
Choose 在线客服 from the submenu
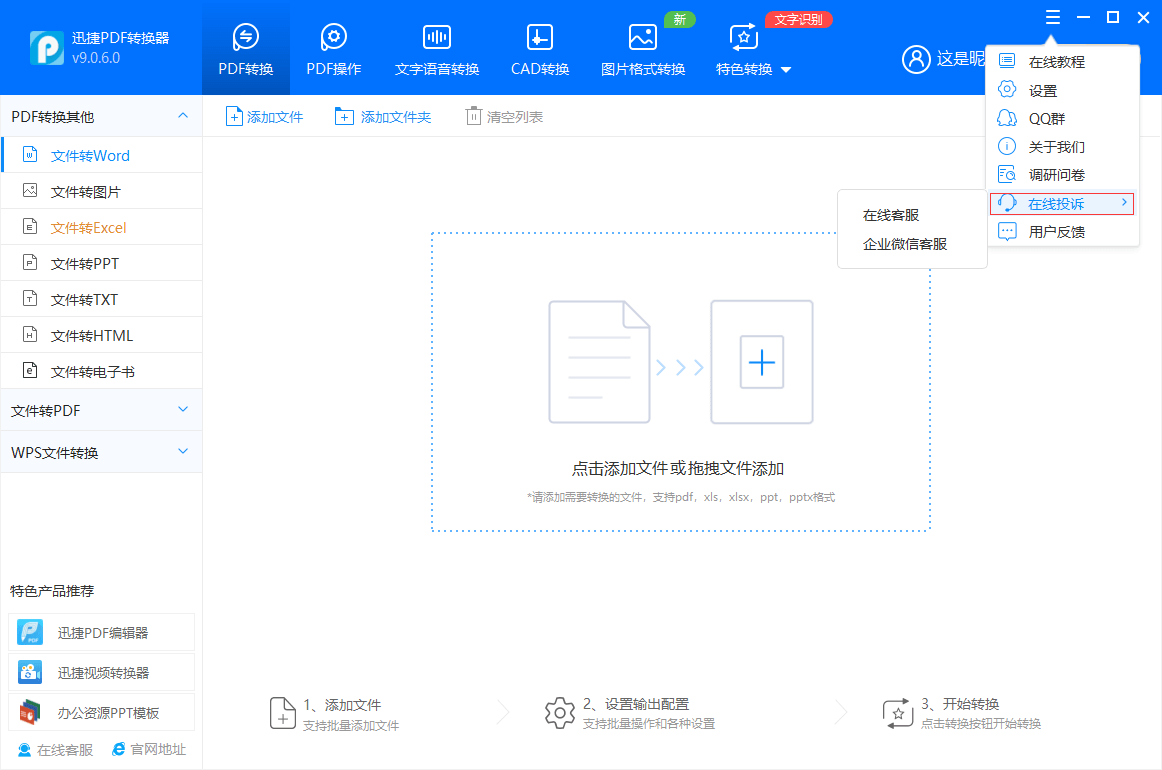coord(891,215)
